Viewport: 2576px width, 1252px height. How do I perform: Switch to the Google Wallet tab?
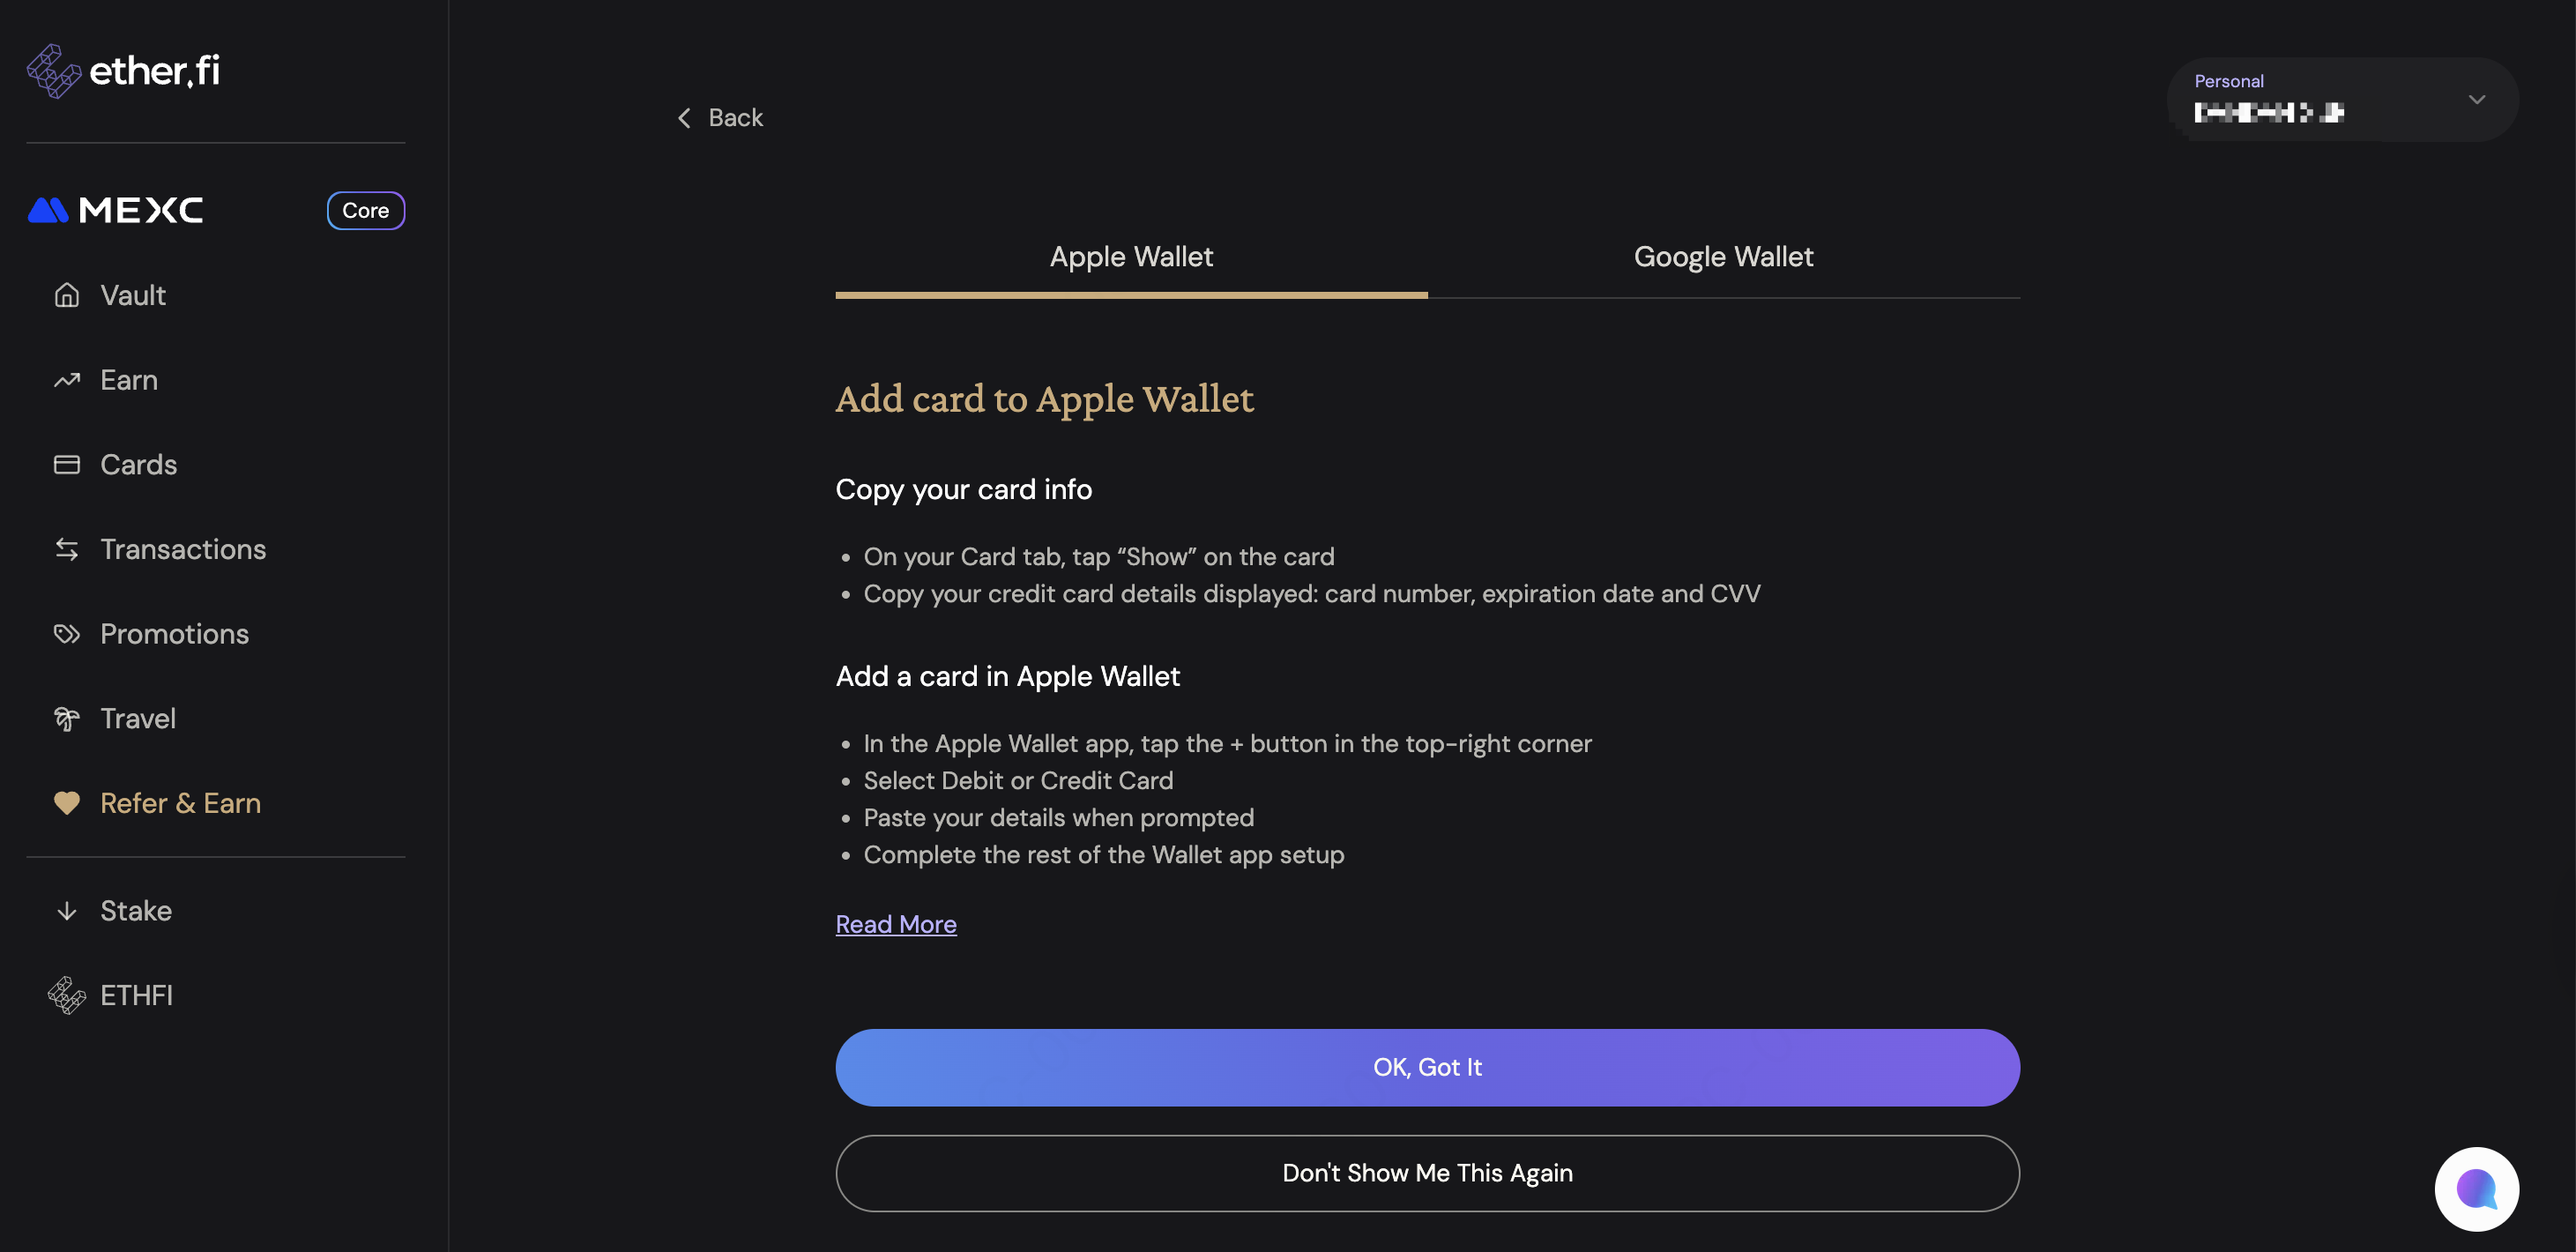pyautogui.click(x=1722, y=257)
